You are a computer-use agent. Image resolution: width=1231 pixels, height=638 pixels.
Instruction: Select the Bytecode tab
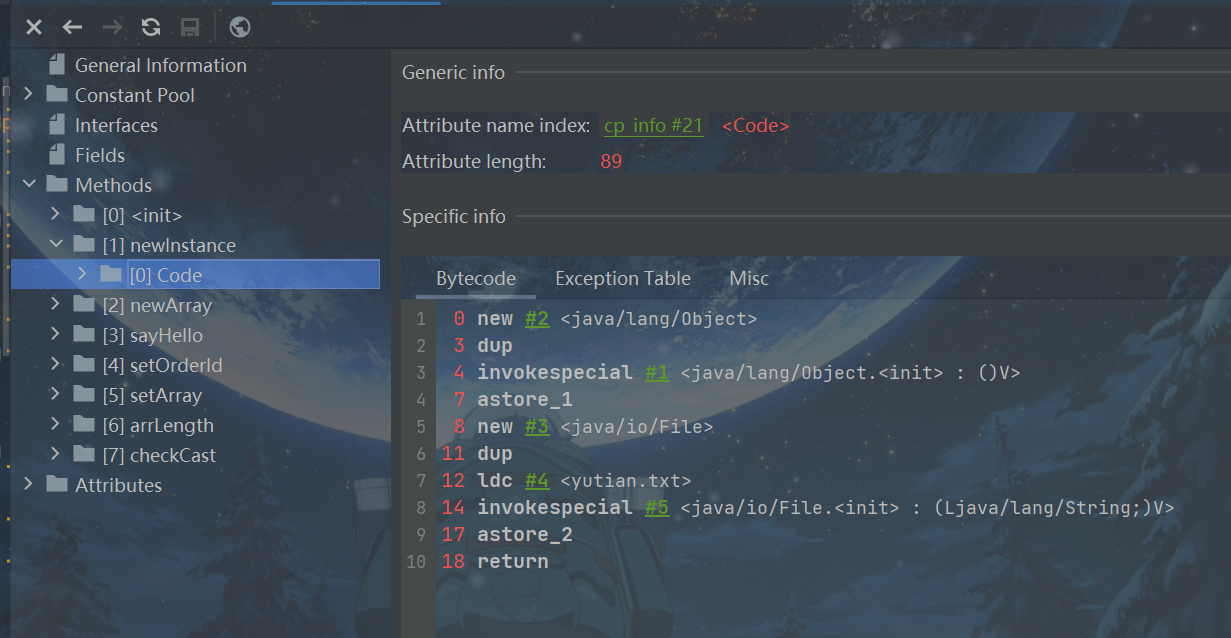pos(476,279)
